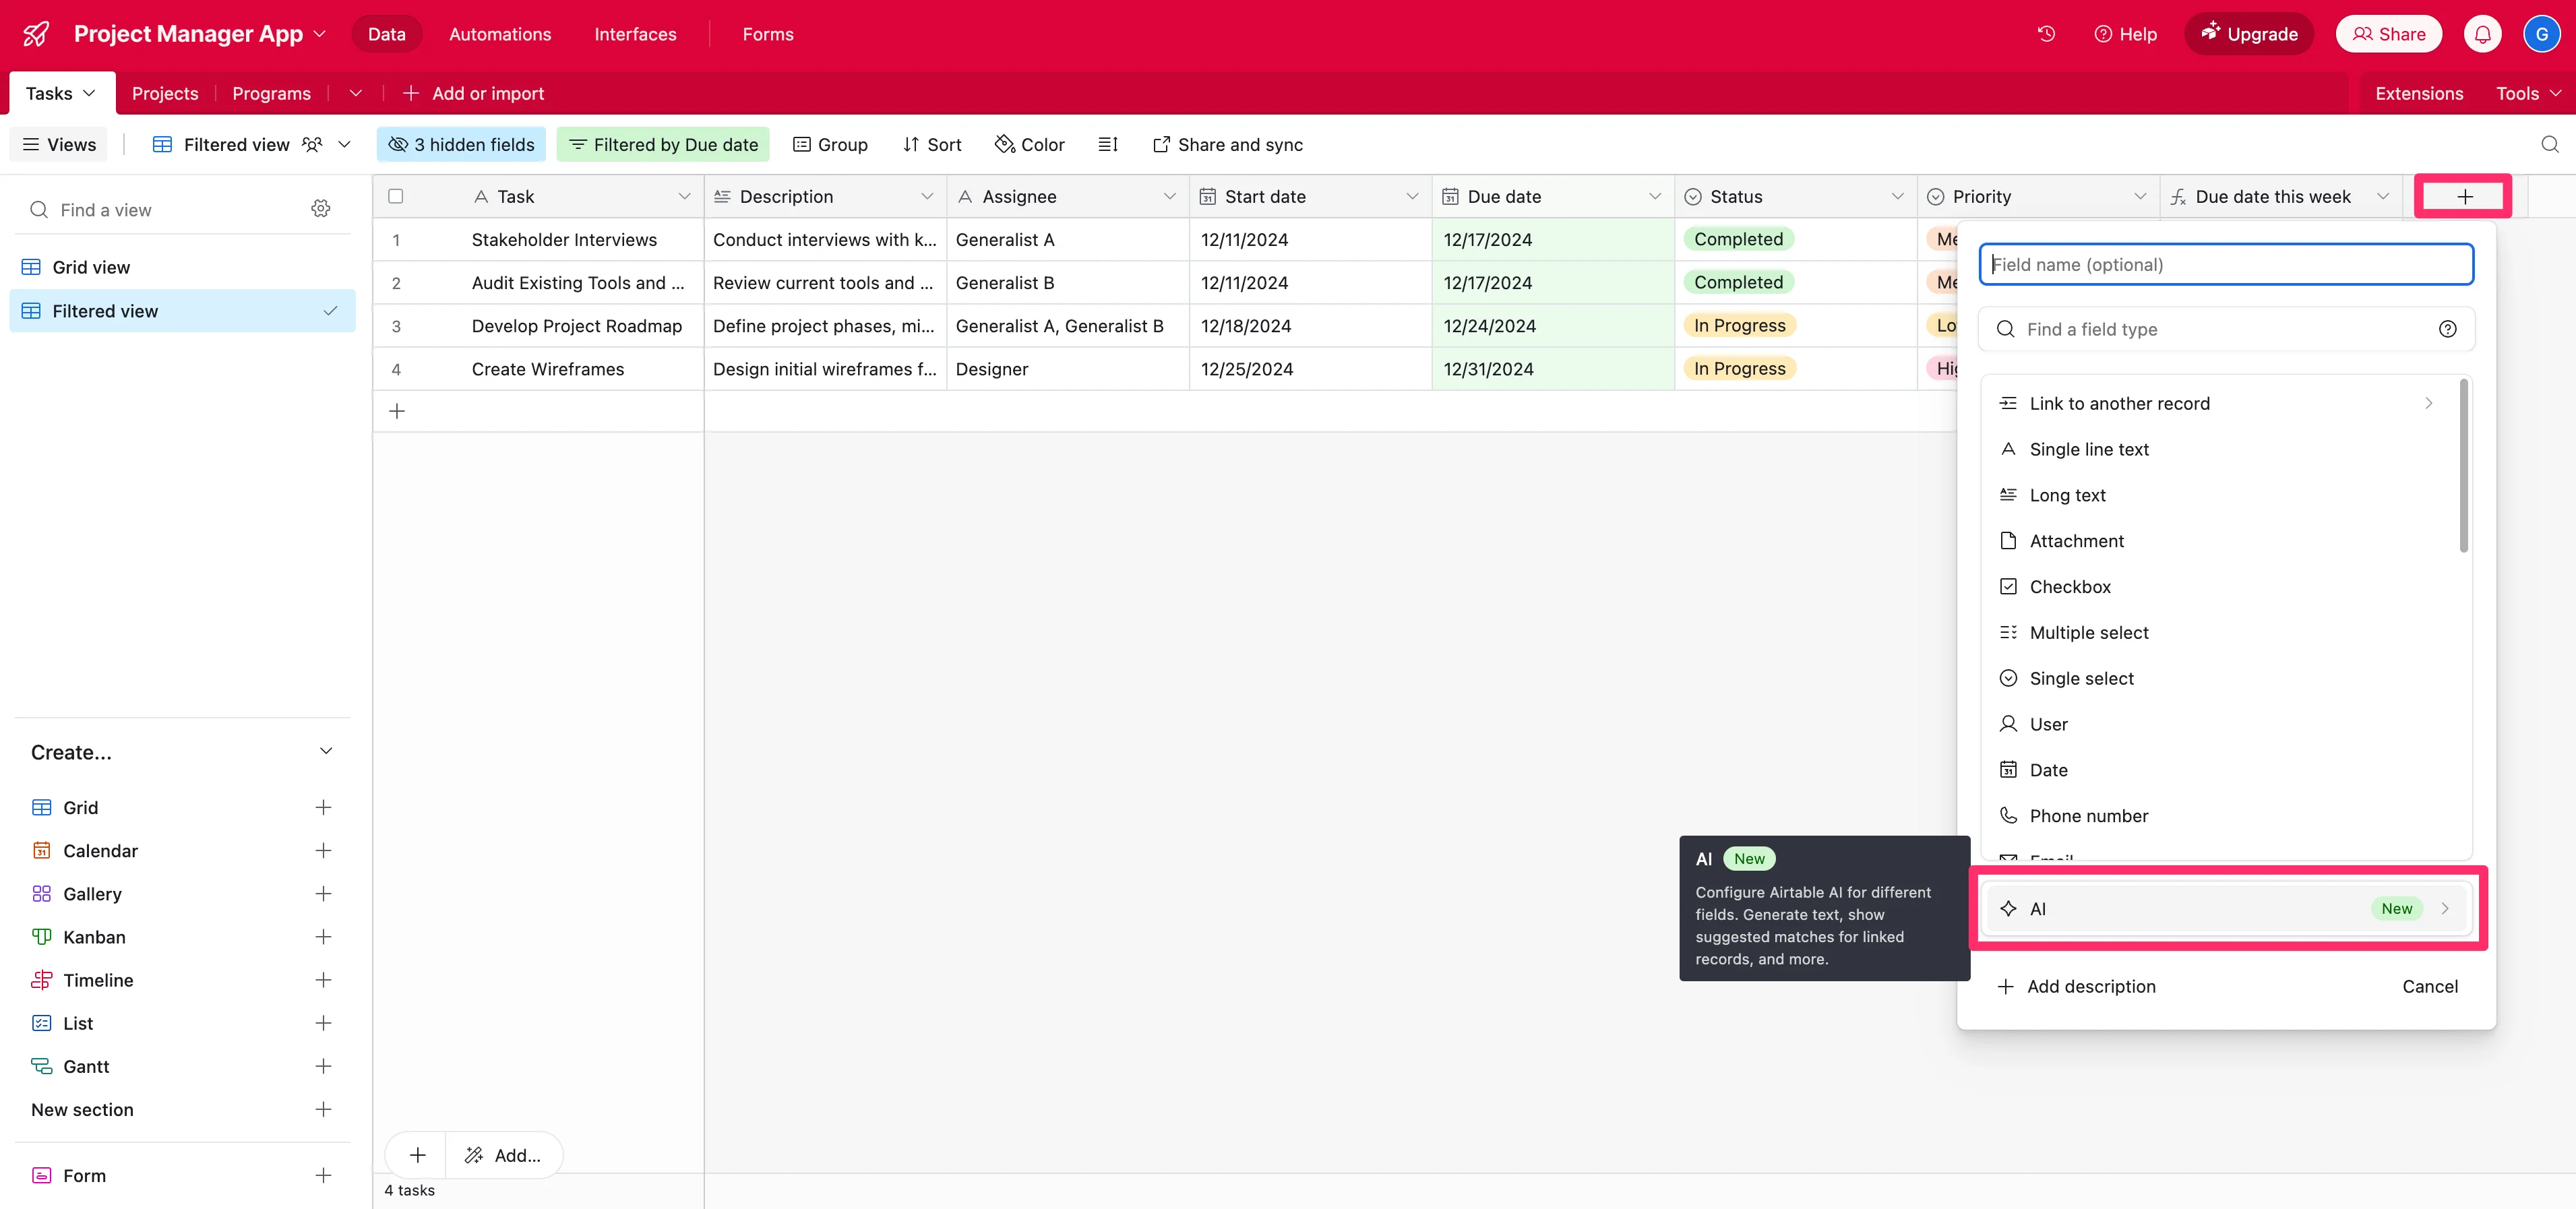Click the notifications bell icon

2482,34
